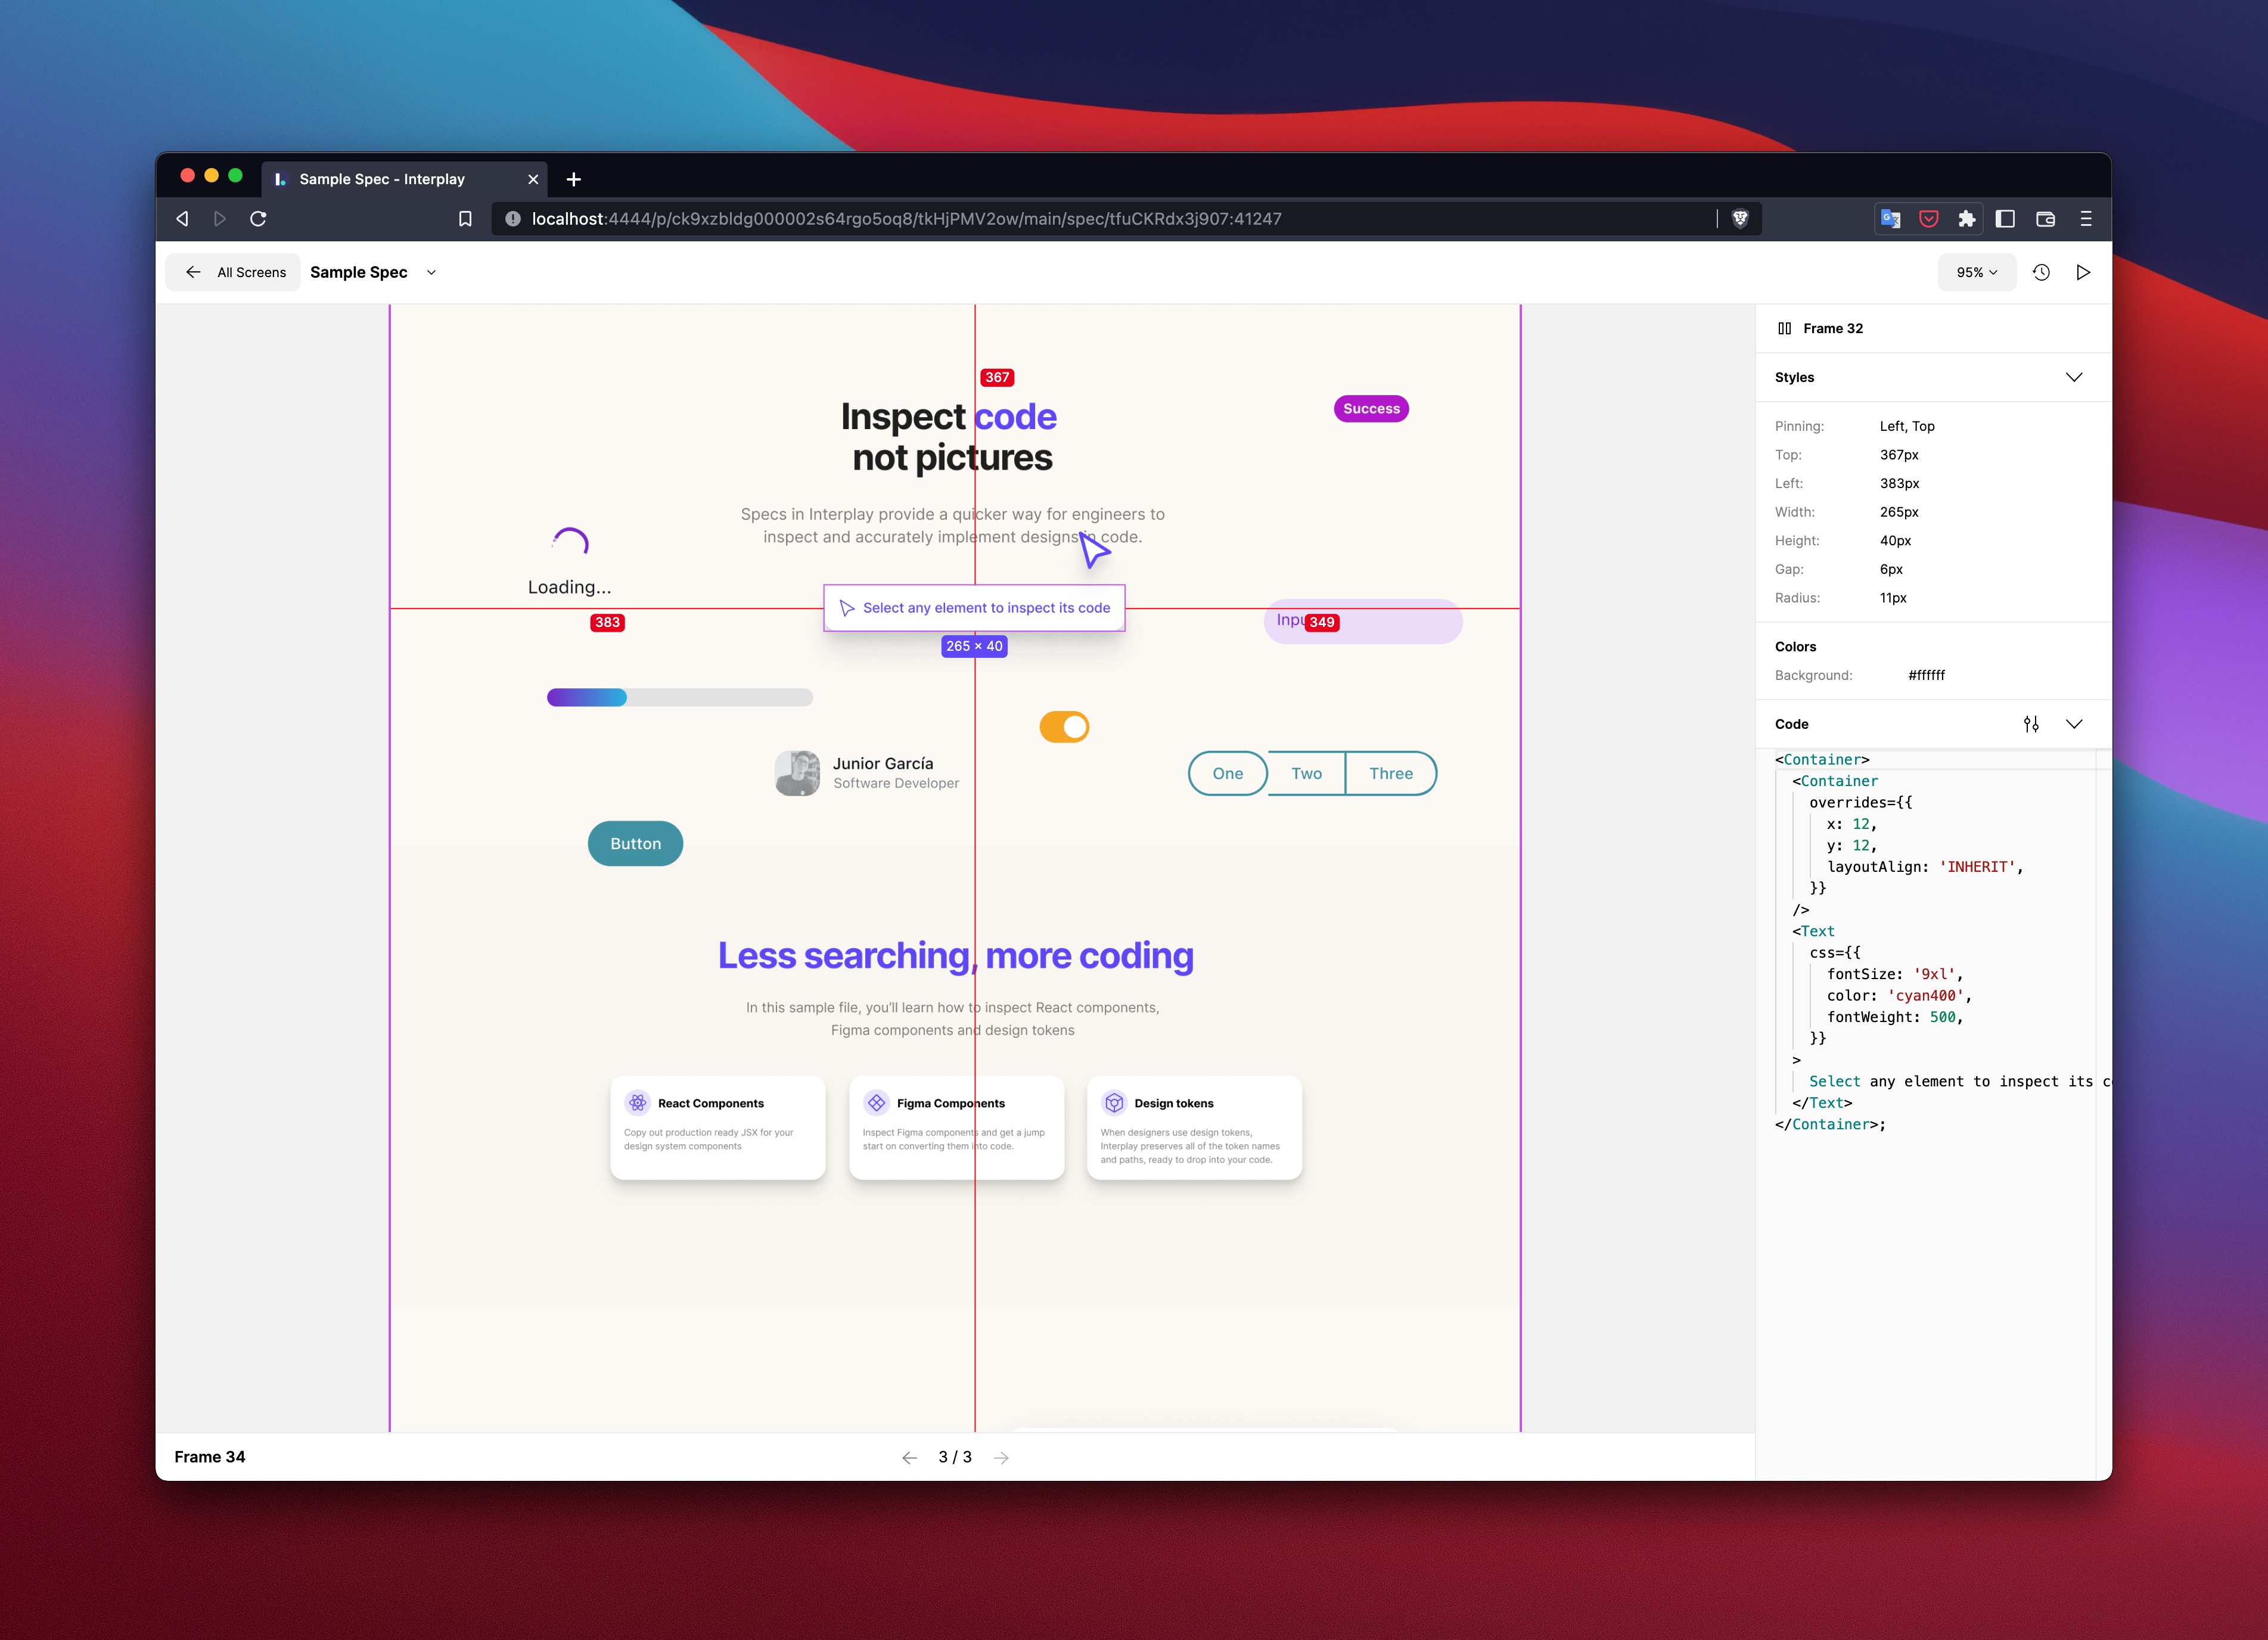Click the Design tokens cube icon
2268x1640 pixels.
(1114, 1103)
